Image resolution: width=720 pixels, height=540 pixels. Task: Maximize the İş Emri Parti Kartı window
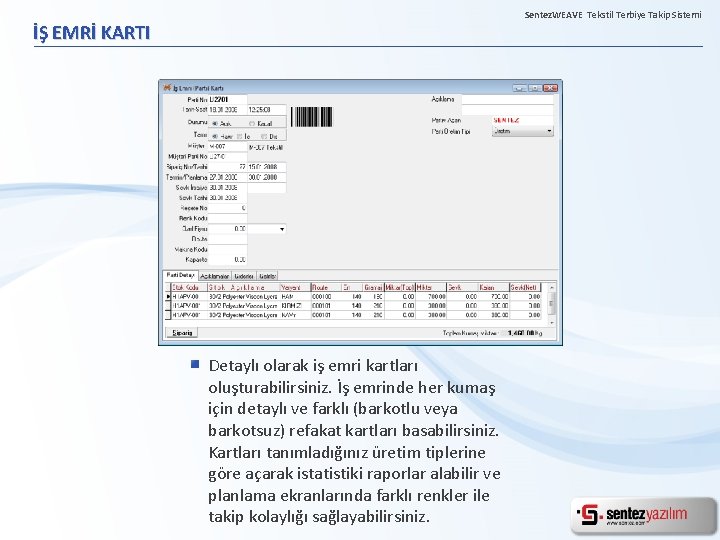coord(534,88)
